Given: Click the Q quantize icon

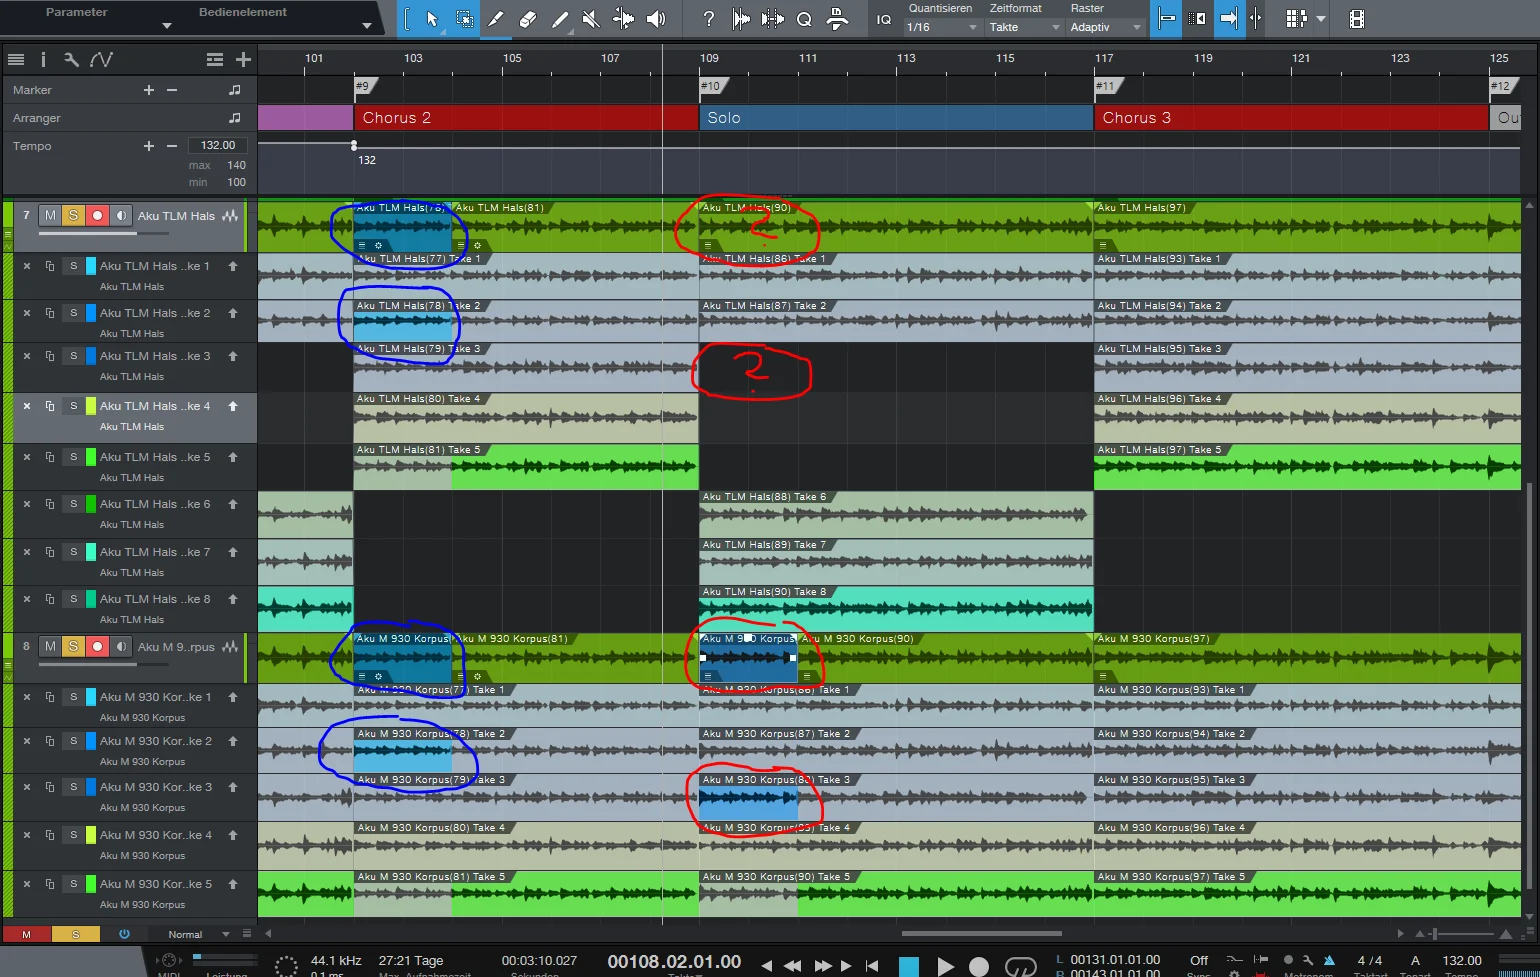Looking at the screenshot, I should [804, 18].
